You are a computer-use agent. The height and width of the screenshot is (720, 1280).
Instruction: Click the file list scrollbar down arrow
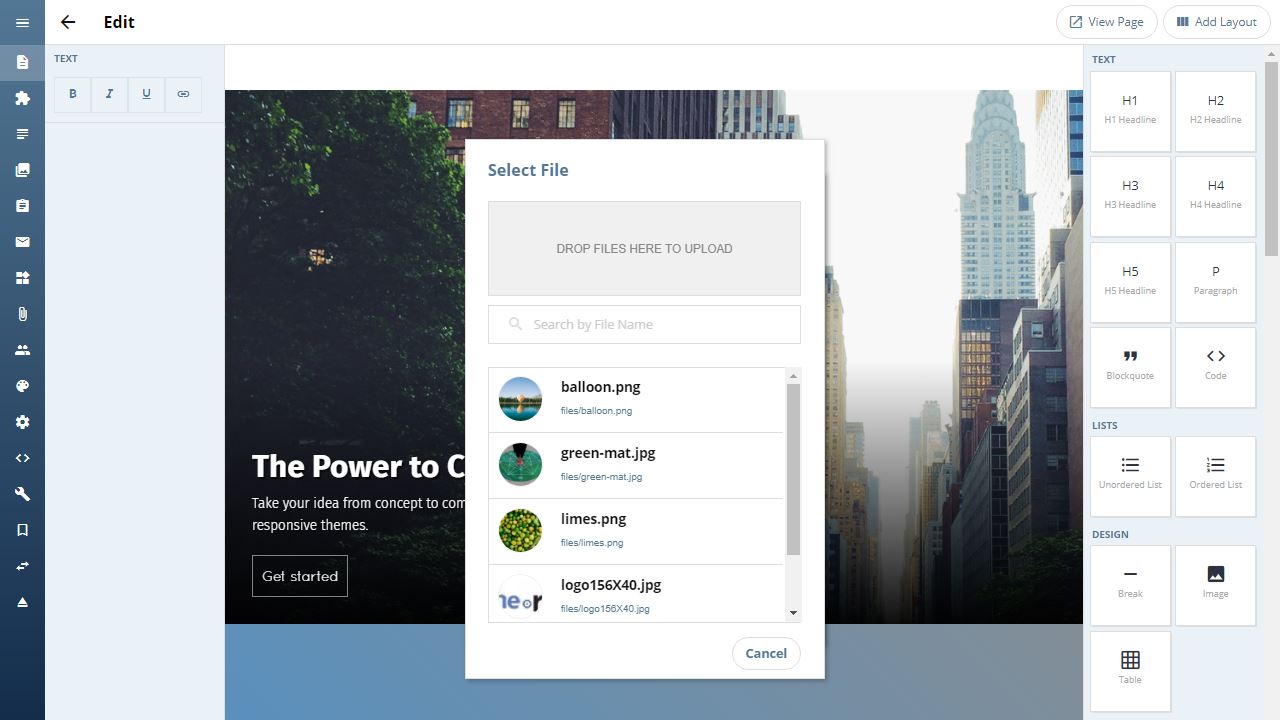(x=794, y=613)
